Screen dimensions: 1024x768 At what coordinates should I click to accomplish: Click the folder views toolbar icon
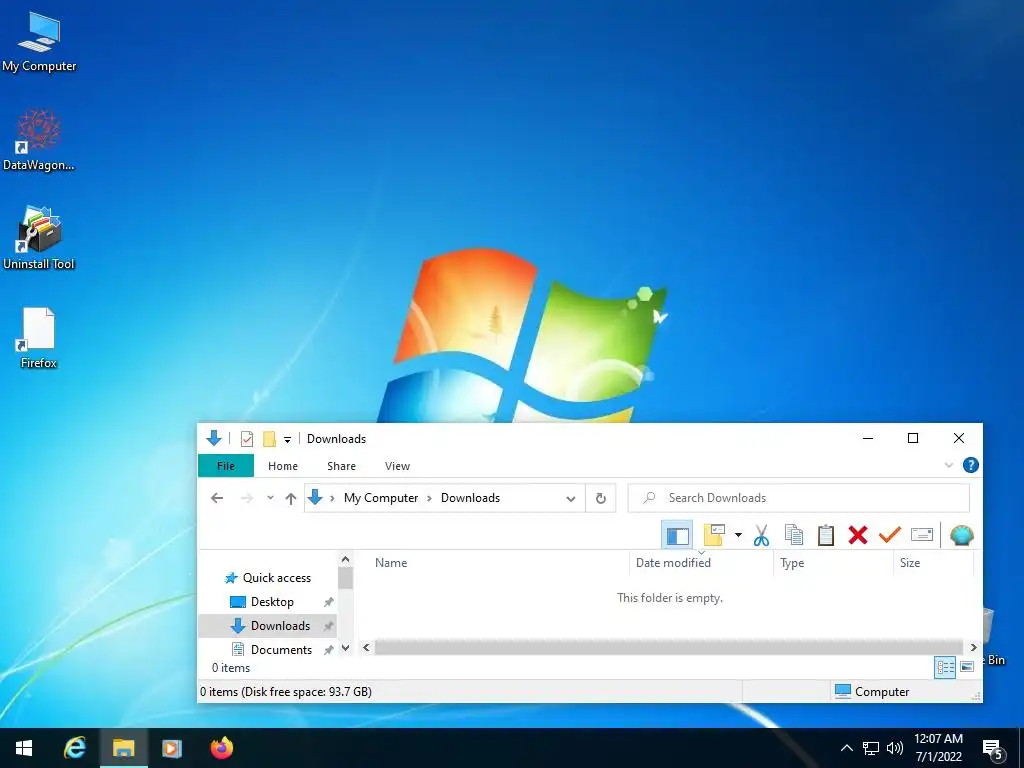[713, 535]
